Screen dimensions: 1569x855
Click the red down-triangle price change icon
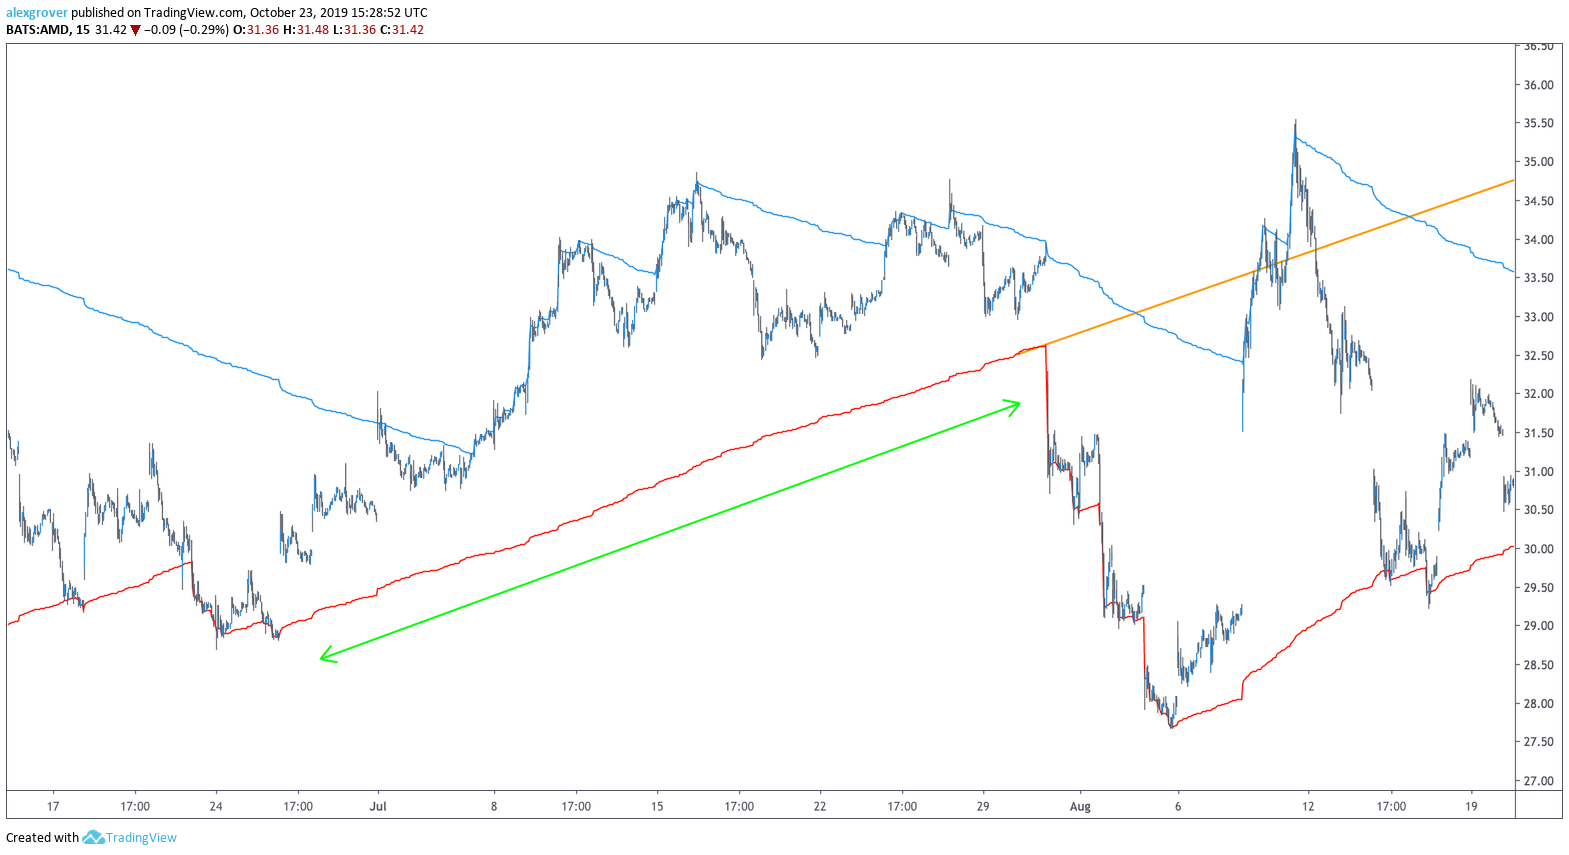click(136, 30)
